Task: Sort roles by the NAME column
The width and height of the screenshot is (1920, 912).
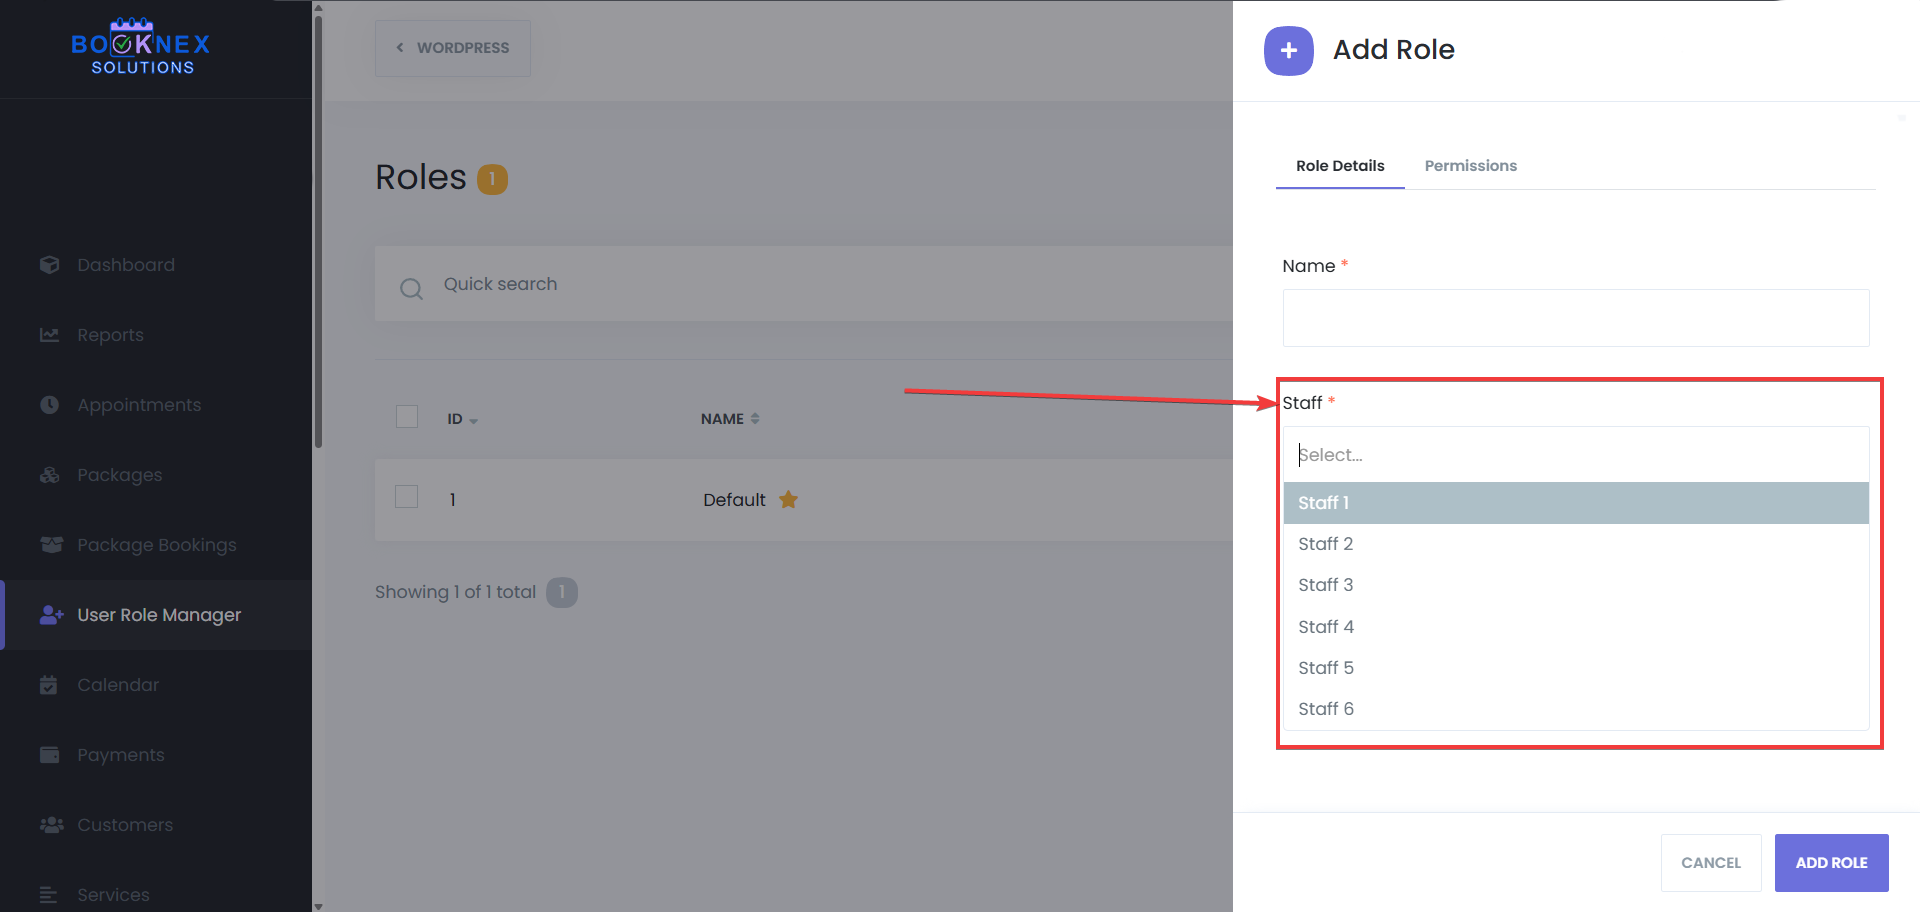Action: coord(729,419)
